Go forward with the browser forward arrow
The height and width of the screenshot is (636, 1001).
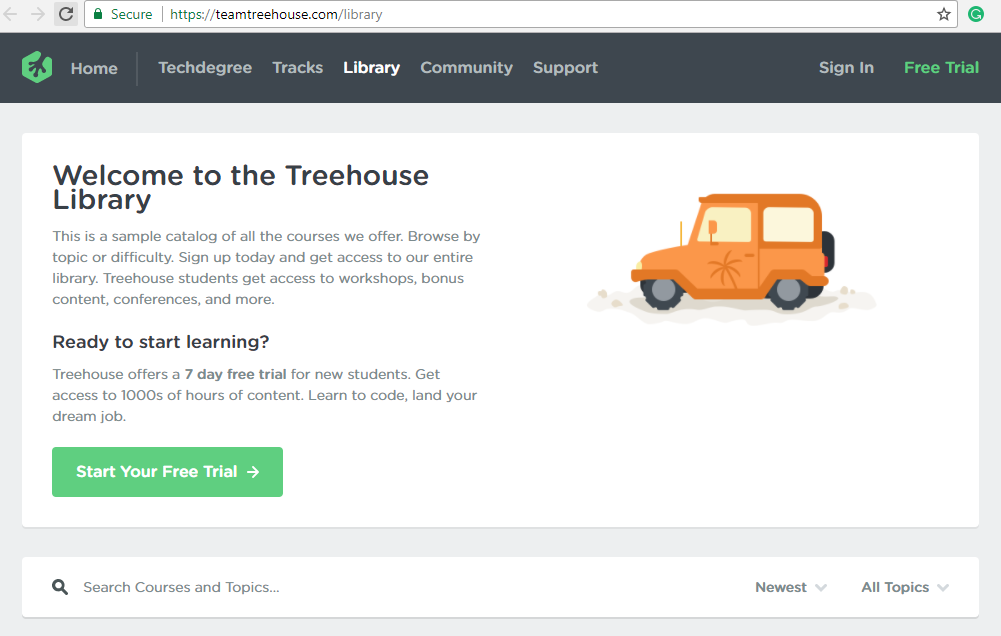[x=38, y=14]
